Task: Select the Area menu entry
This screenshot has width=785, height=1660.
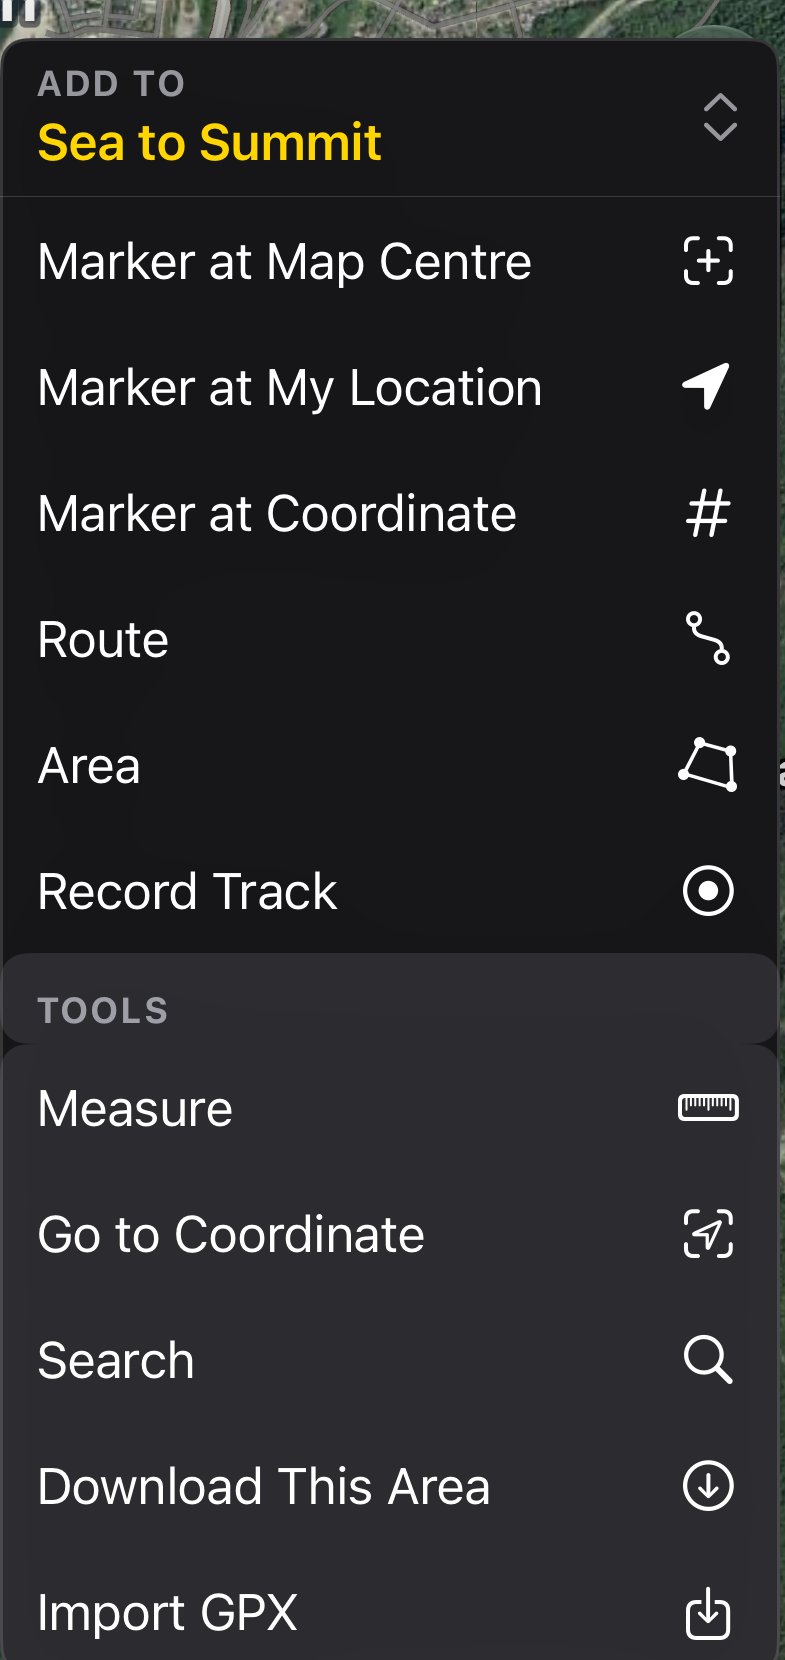Action: click(x=390, y=766)
